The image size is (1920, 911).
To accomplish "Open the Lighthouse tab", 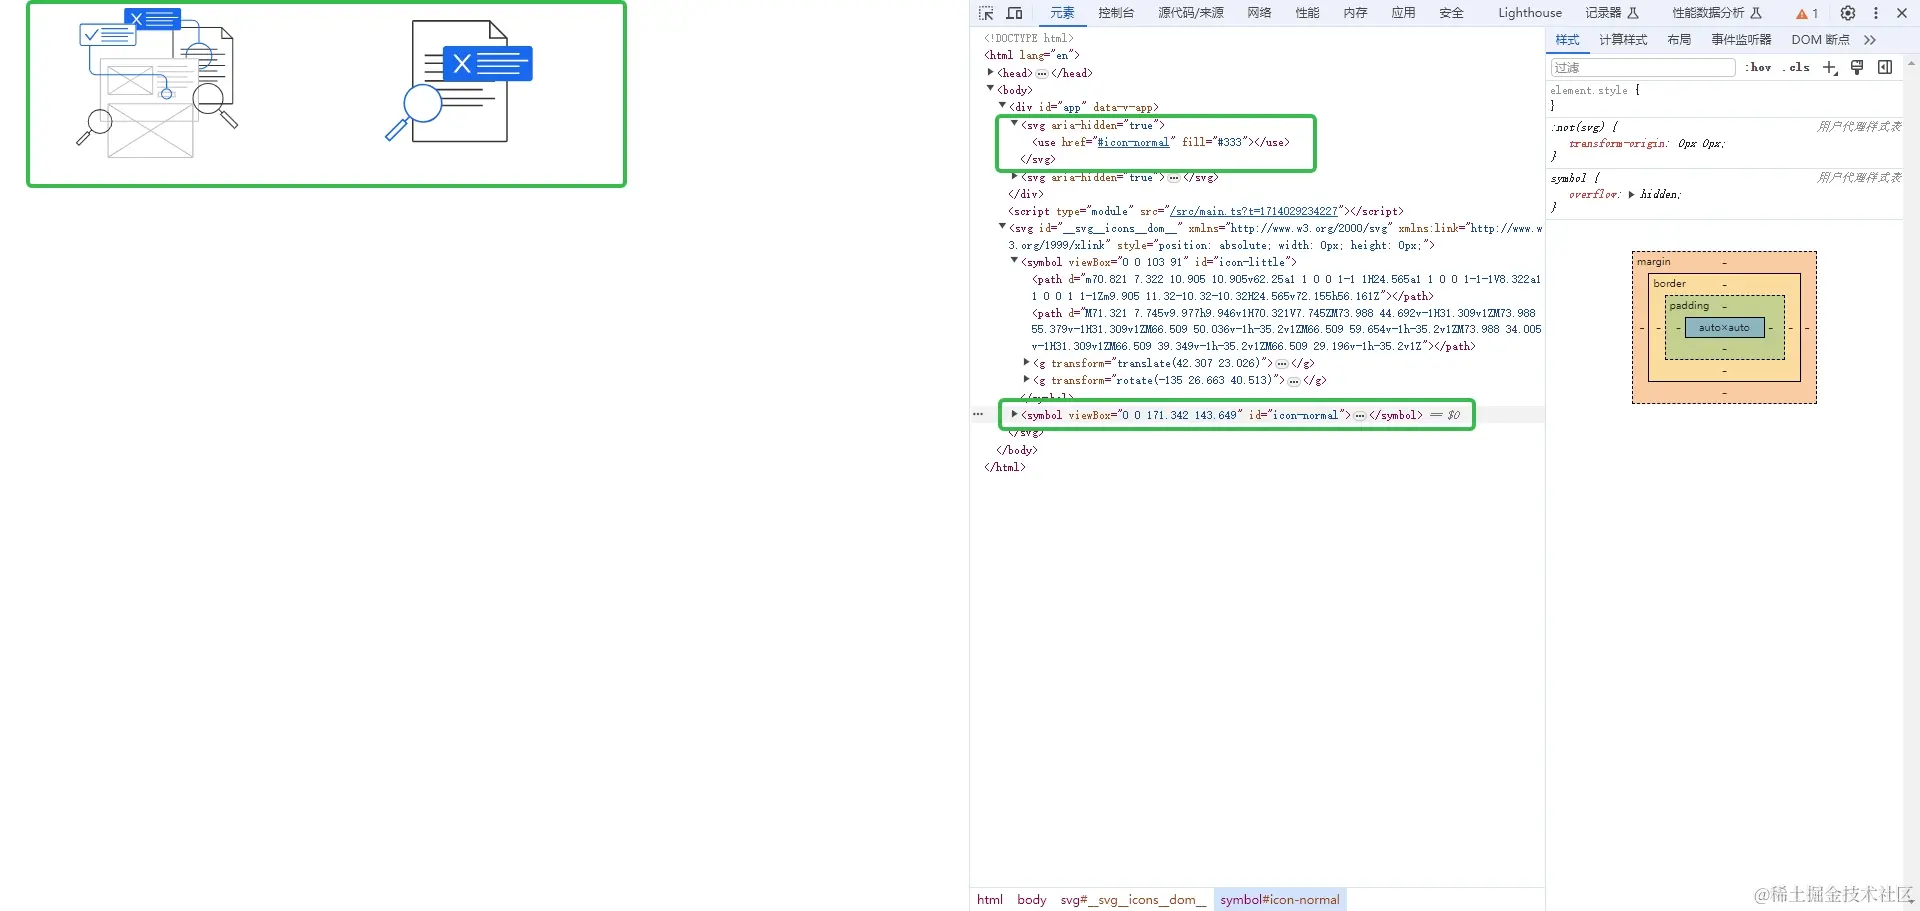I will (1530, 13).
